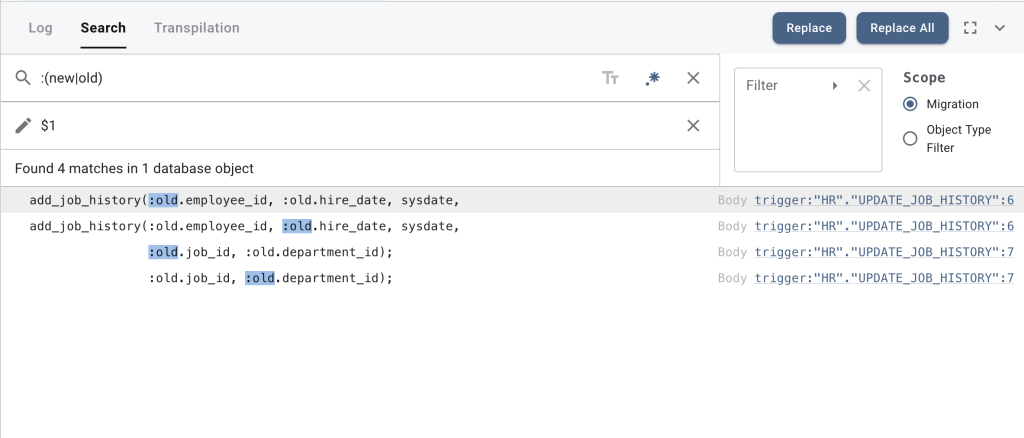Open the Transpilation tab
The width and height of the screenshot is (1024, 438).
197,28
